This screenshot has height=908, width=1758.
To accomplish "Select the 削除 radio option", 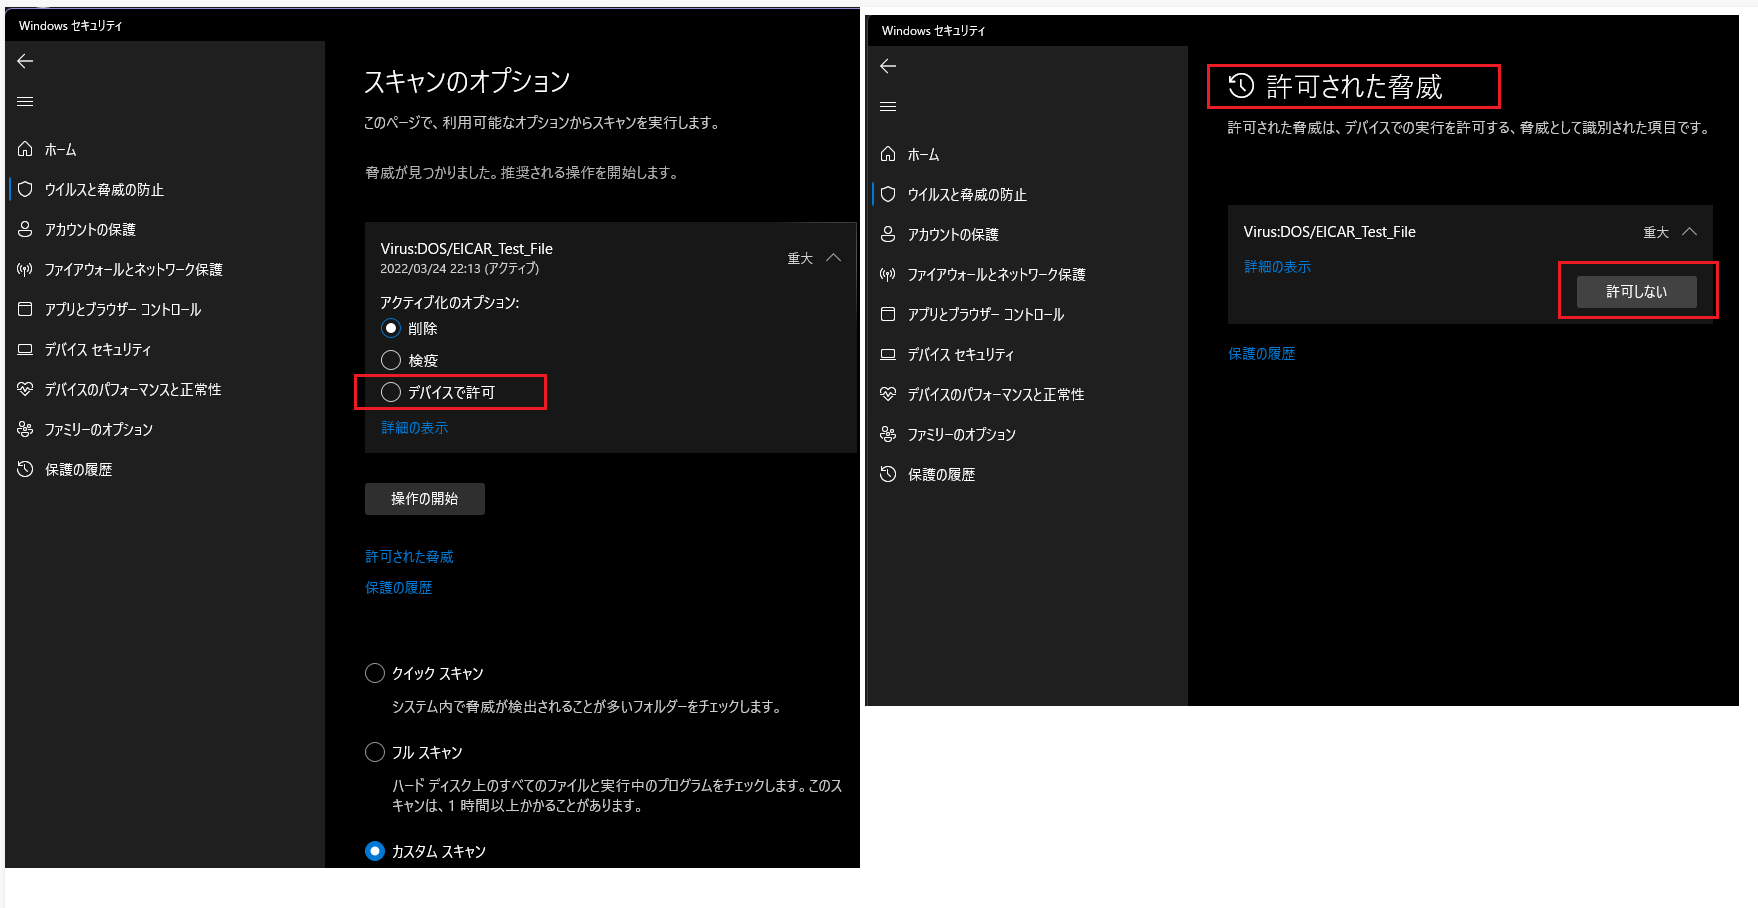I will pyautogui.click(x=390, y=328).
